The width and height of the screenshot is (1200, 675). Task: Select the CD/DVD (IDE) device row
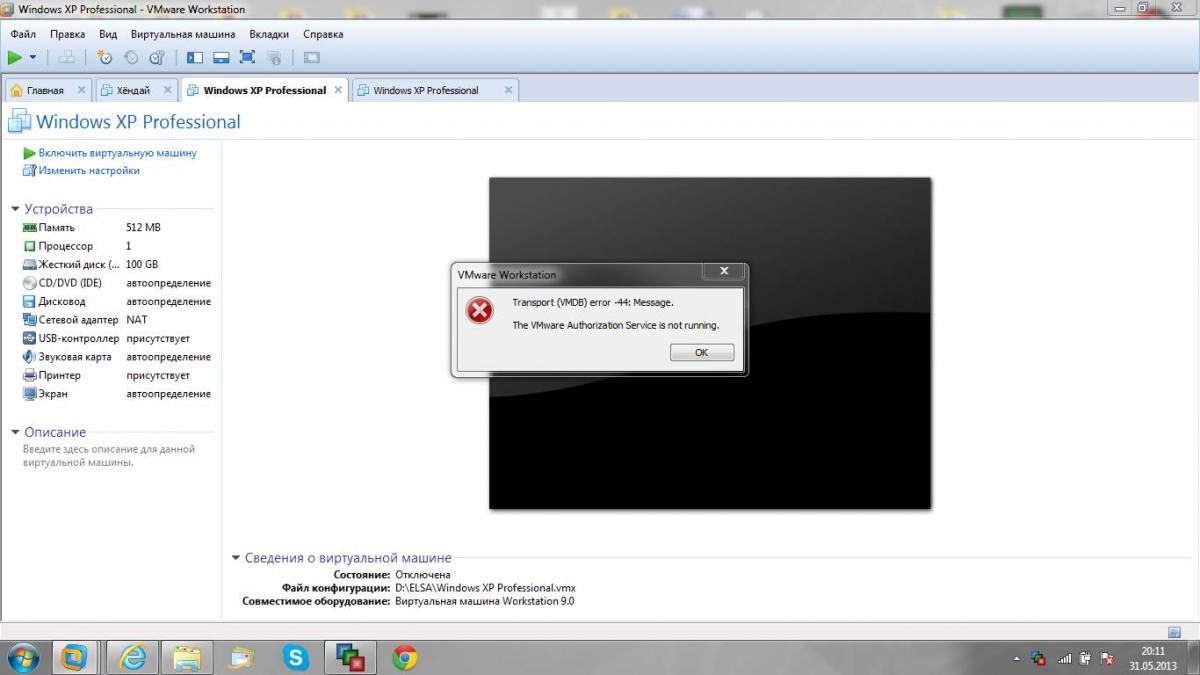(x=117, y=283)
